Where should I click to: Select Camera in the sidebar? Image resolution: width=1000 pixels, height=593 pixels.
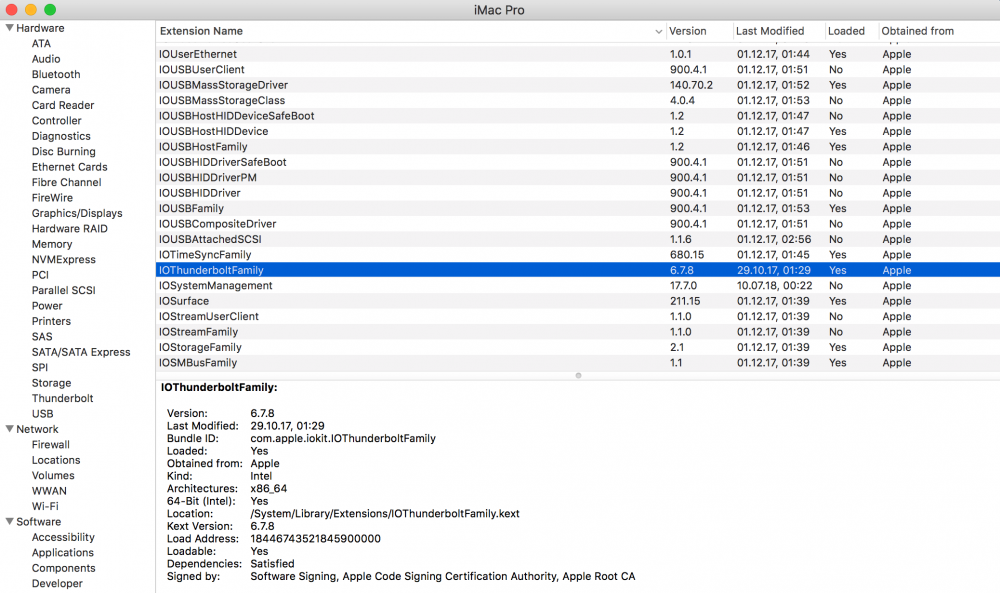pos(51,90)
